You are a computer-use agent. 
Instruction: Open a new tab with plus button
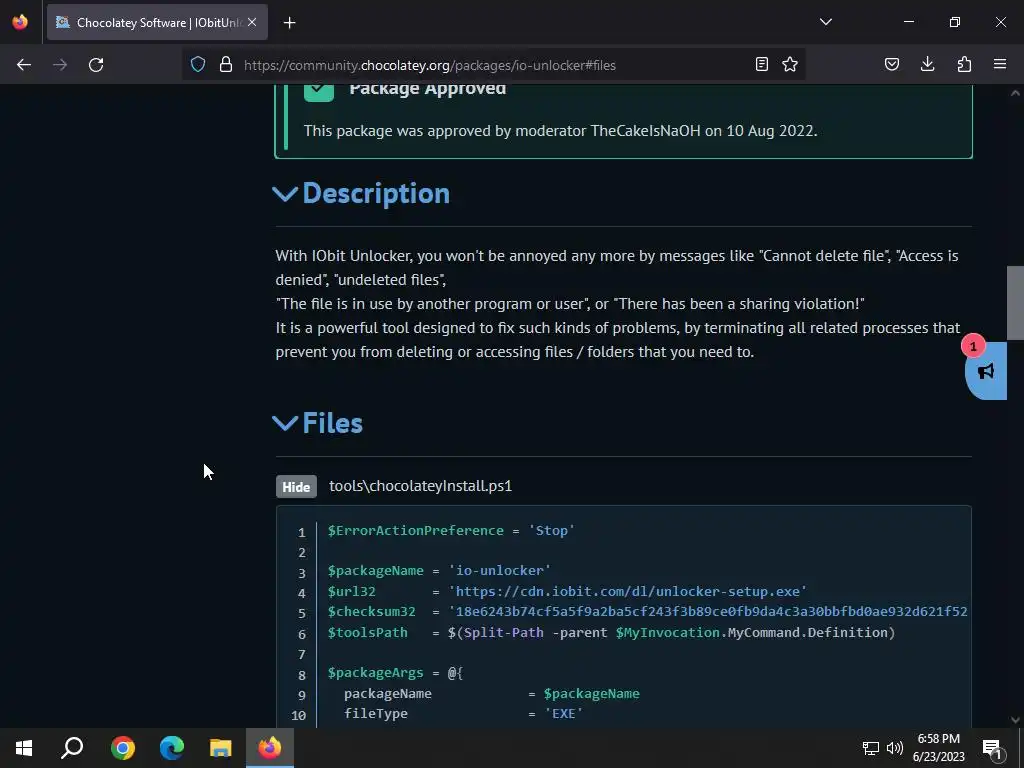[289, 23]
